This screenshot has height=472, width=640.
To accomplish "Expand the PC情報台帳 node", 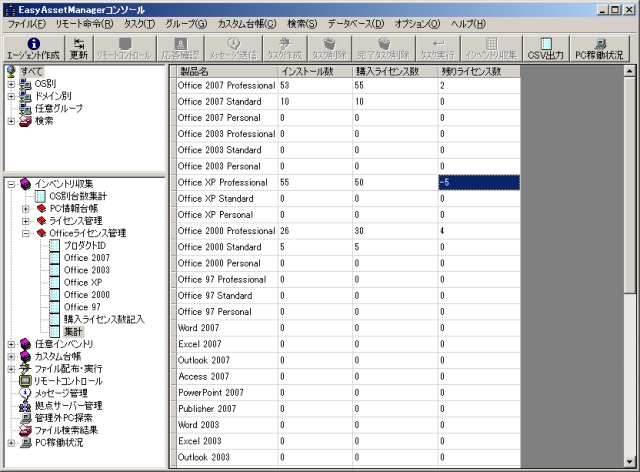I will tap(26, 209).
